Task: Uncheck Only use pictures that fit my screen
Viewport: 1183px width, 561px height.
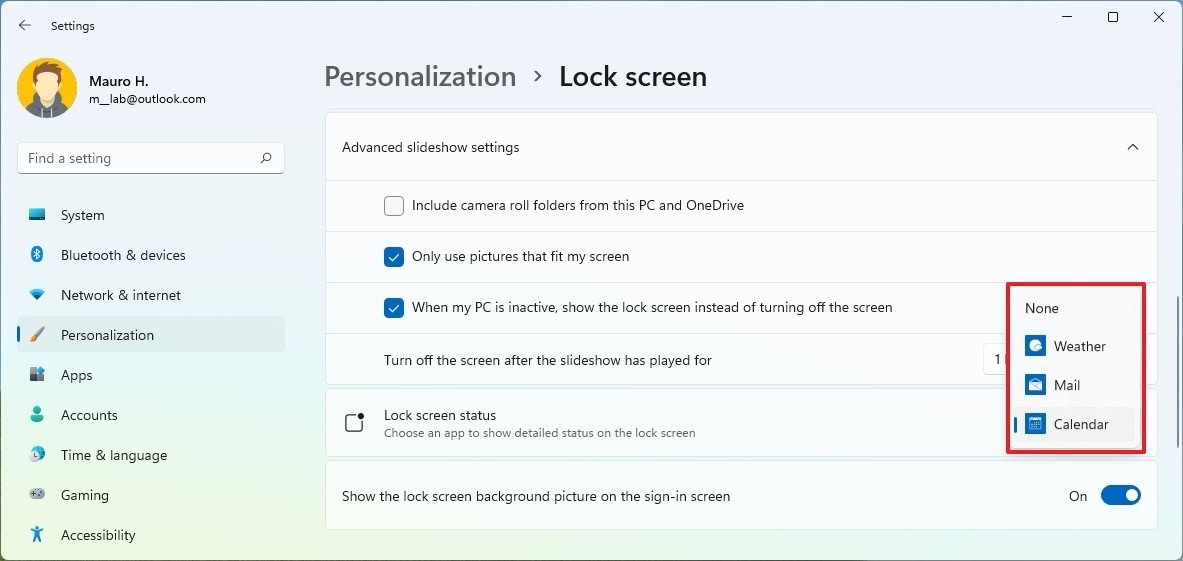Action: 394,257
